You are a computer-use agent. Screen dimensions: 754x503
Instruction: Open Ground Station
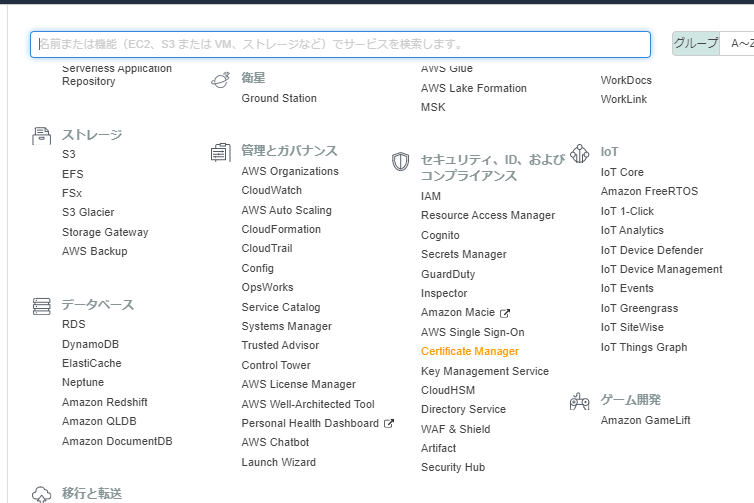(279, 99)
